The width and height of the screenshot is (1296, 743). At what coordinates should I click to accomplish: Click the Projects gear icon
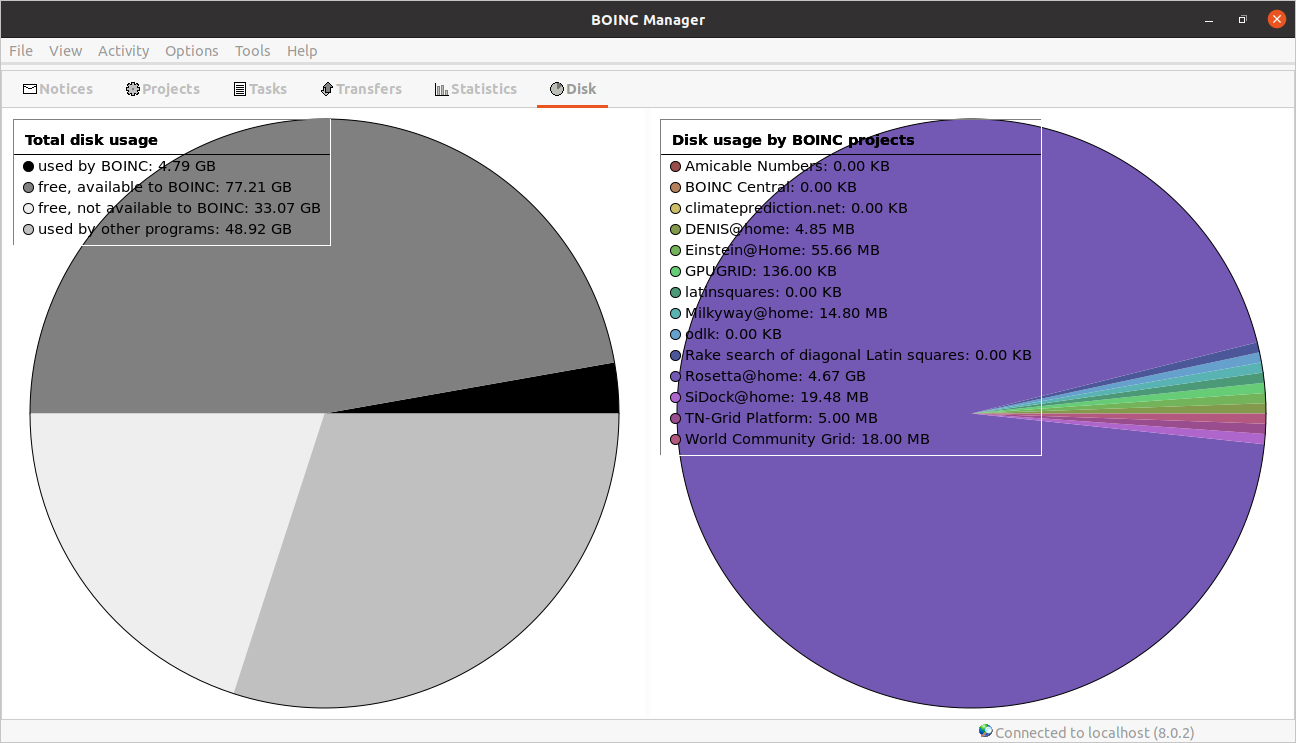click(x=131, y=89)
